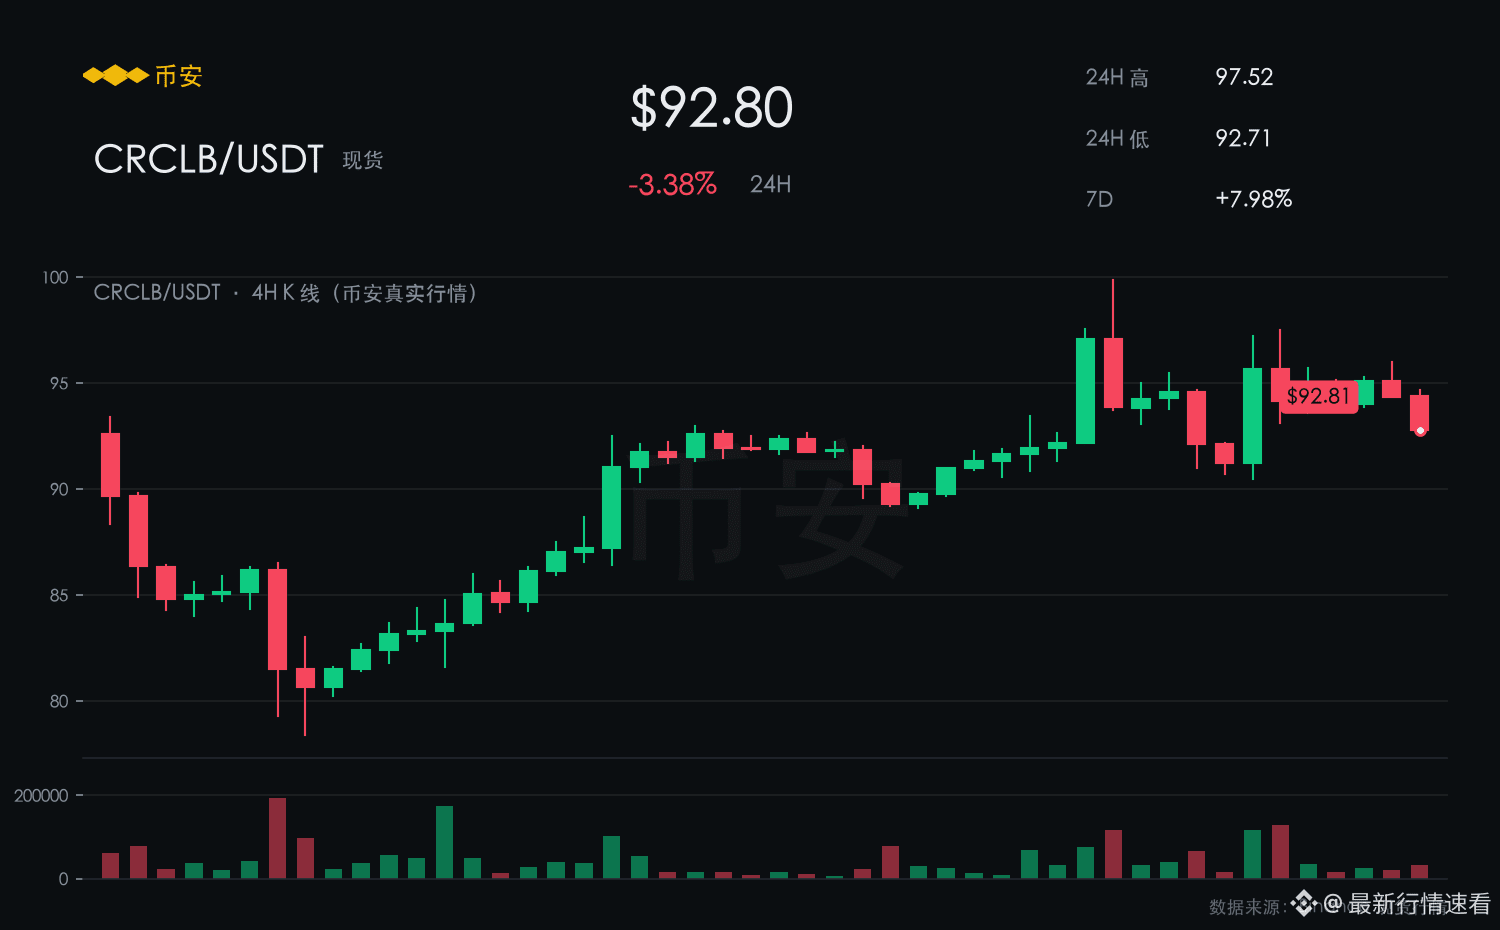Click the $92.80 current price
This screenshot has height=930, width=1500.
point(712,108)
